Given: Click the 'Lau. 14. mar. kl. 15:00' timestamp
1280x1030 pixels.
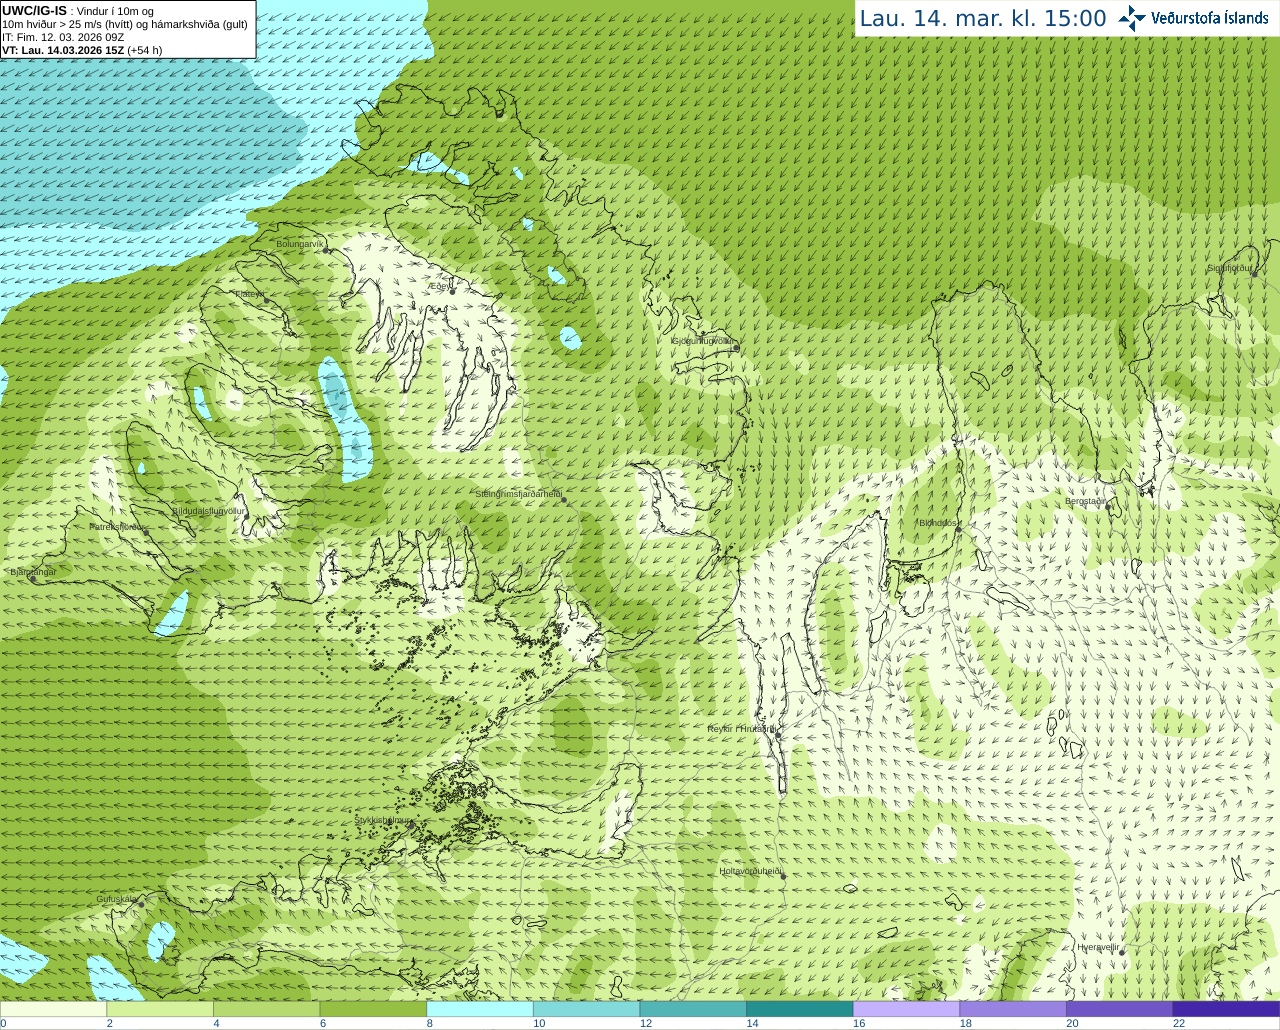Looking at the screenshot, I should point(983,19).
